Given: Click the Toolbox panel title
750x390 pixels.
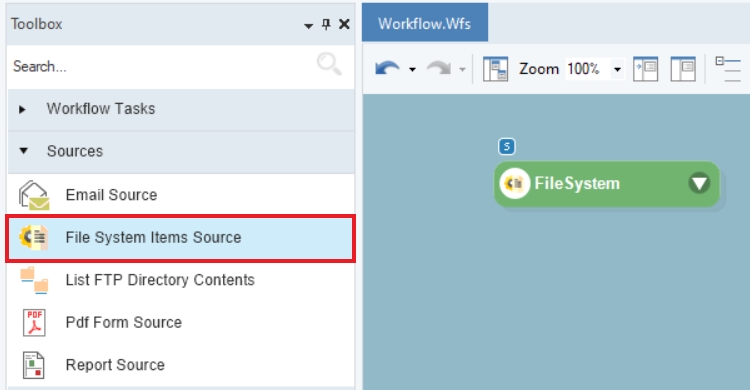Looking at the screenshot, I should pyautogui.click(x=37, y=24).
